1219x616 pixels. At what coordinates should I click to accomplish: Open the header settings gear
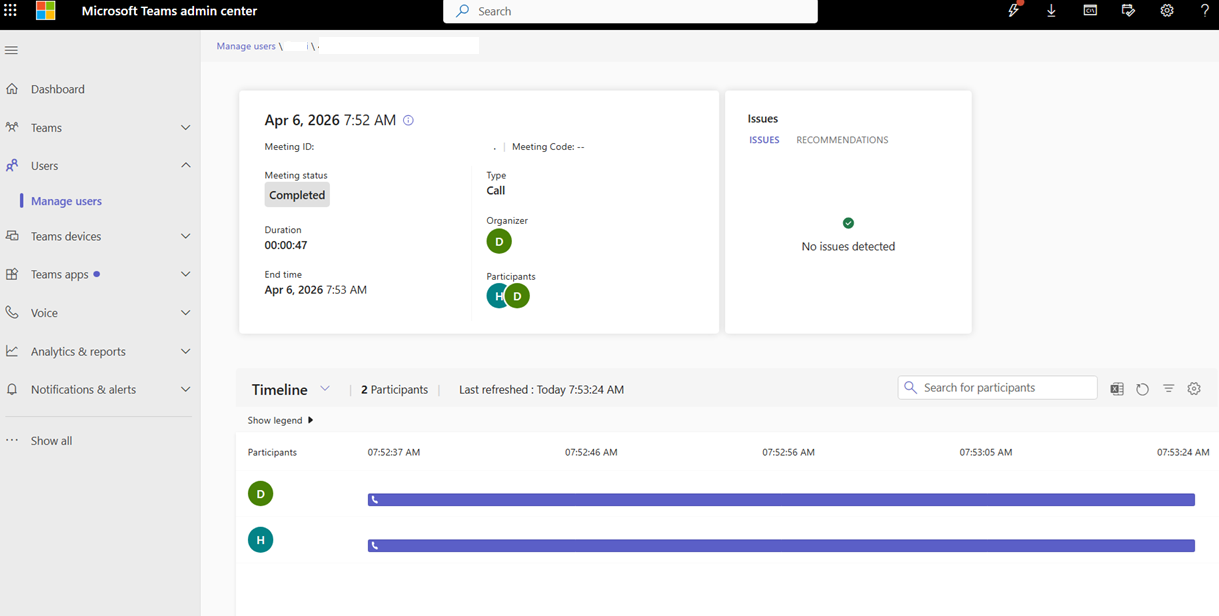(x=1167, y=11)
